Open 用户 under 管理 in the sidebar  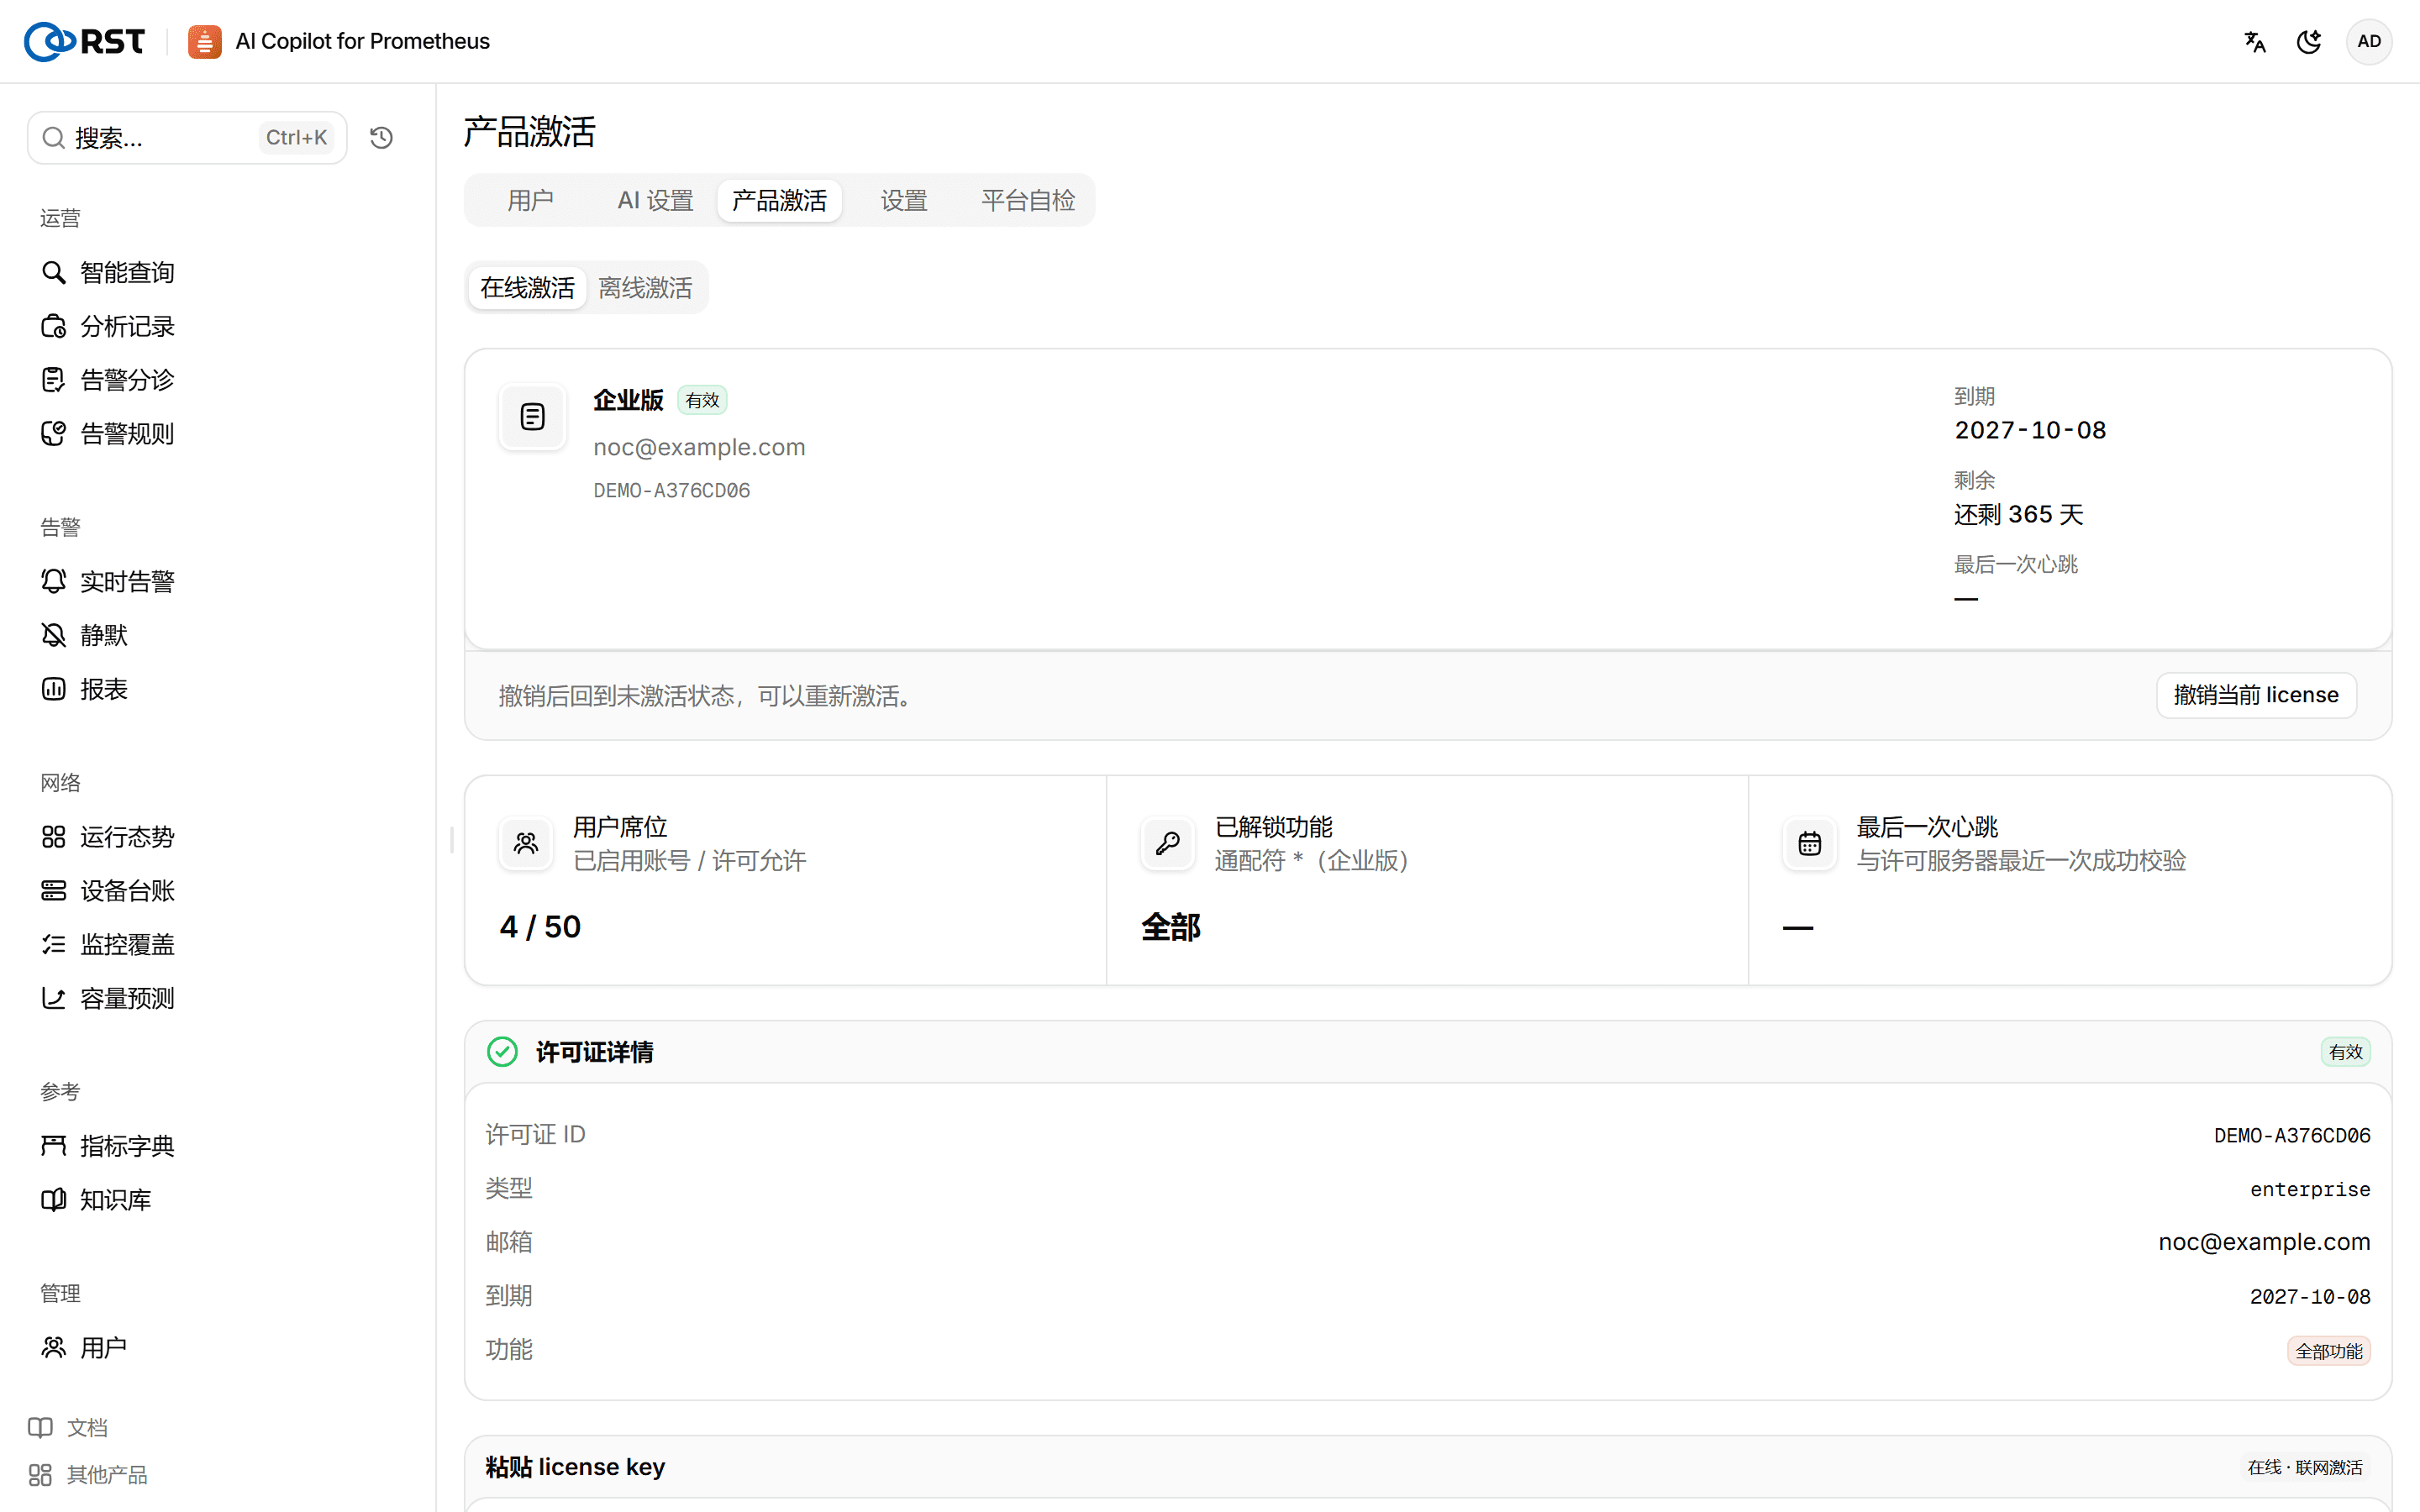85,1348
